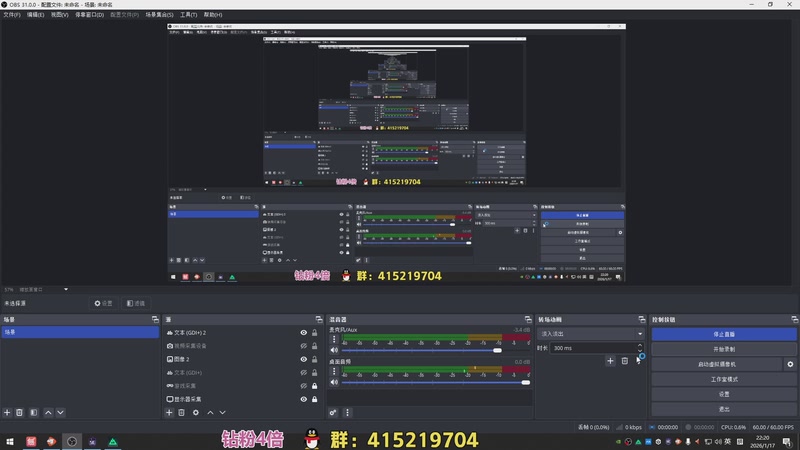Open the 场景集合(S) menu
This screenshot has height=450, width=800.
click(x=159, y=15)
